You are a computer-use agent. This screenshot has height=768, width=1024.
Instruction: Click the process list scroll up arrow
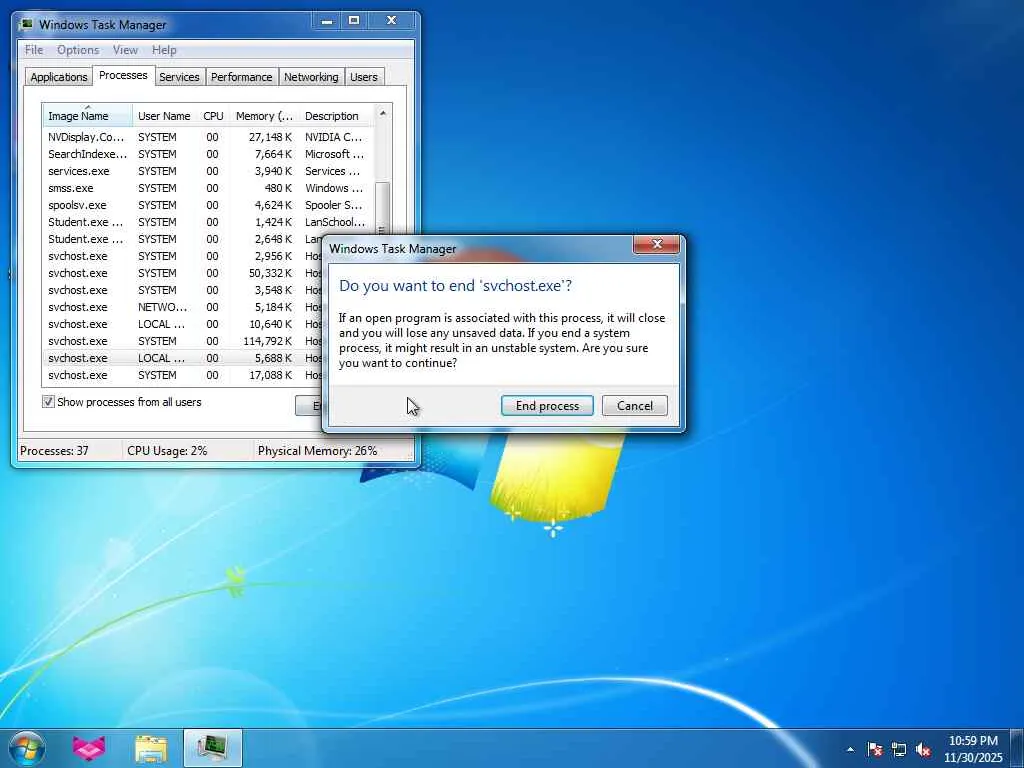pos(383,113)
